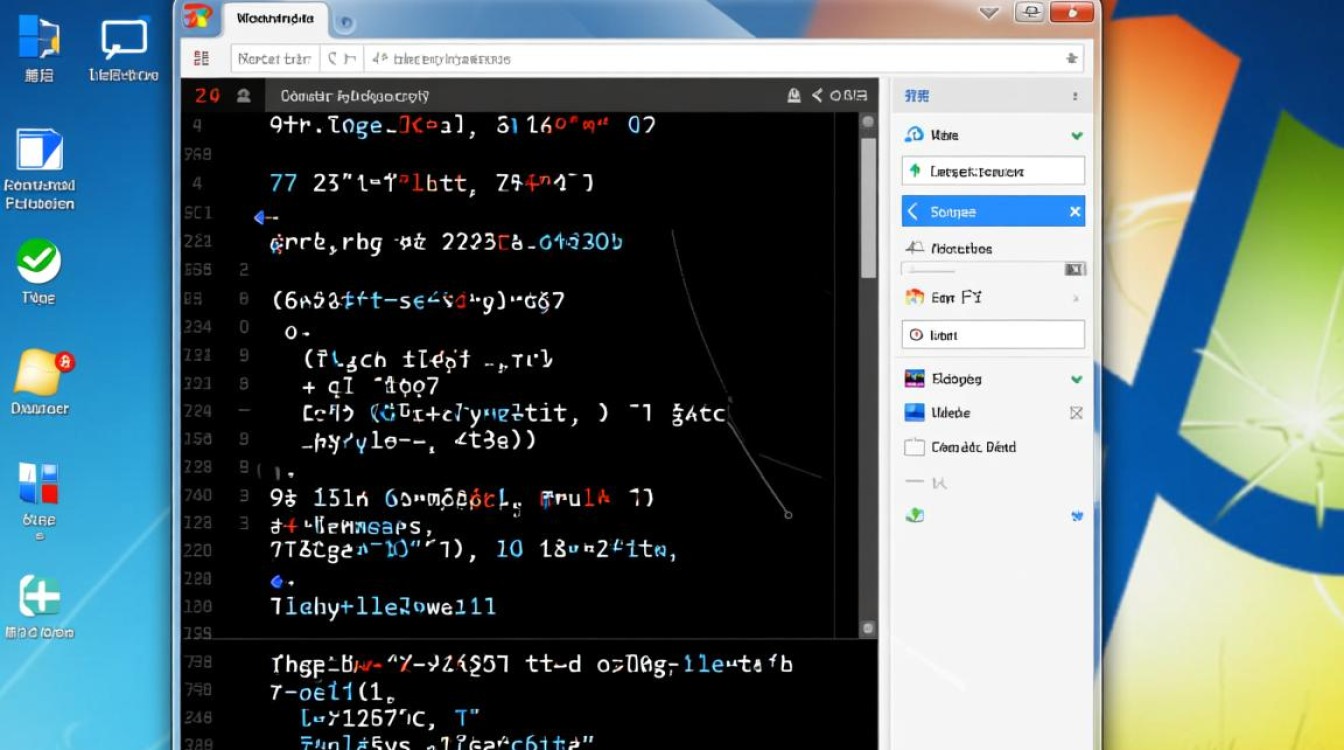Click the green up-arrow icon in side panel
The height and width of the screenshot is (750, 1344).
[914, 171]
